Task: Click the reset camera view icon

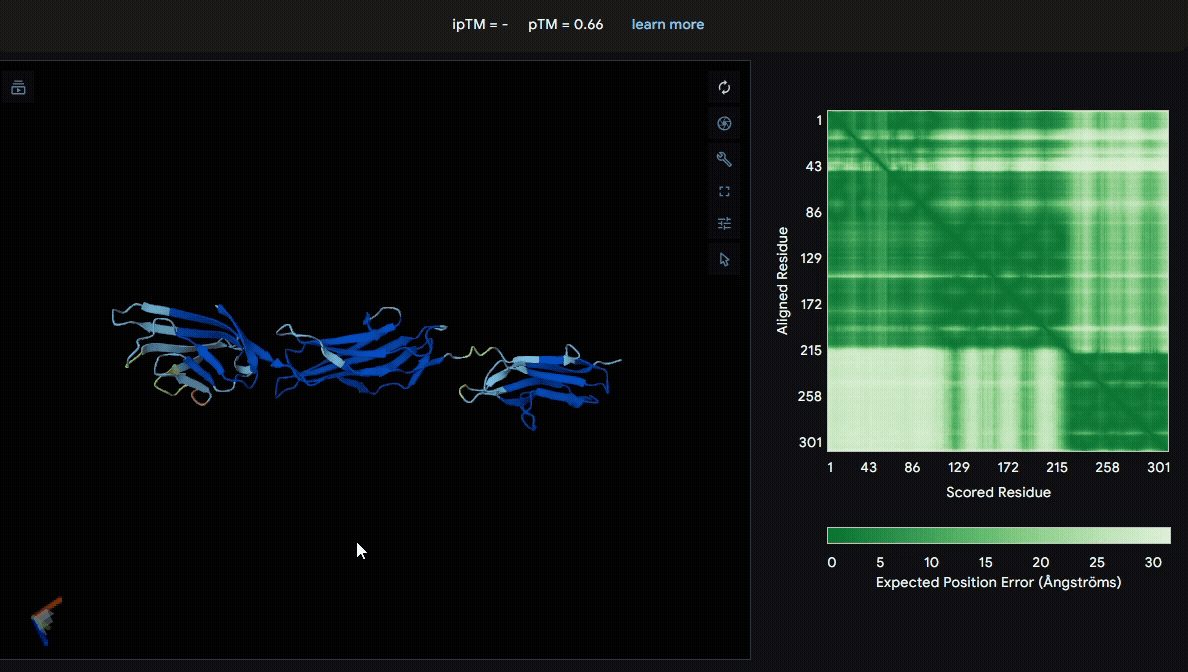Action: [x=724, y=88]
